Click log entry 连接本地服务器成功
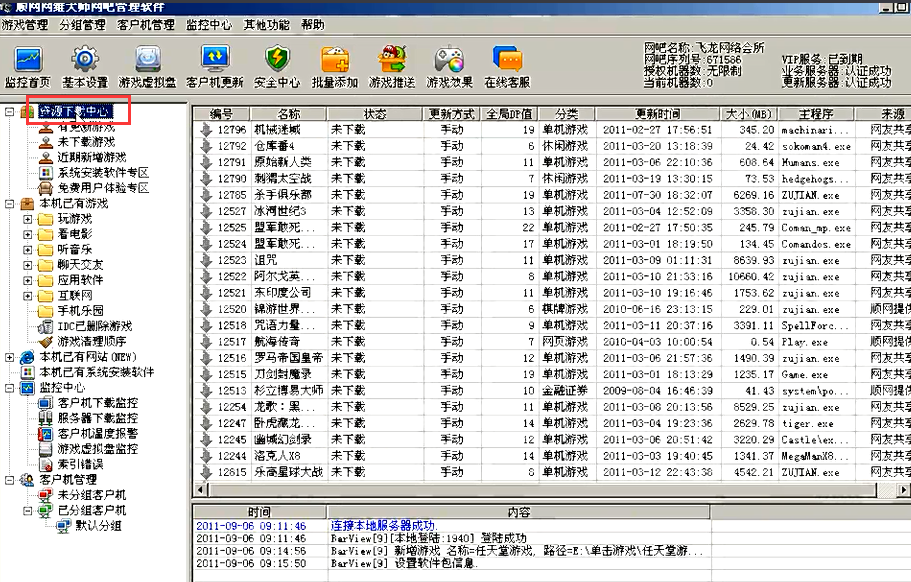This screenshot has width=911, height=582. [x=385, y=526]
